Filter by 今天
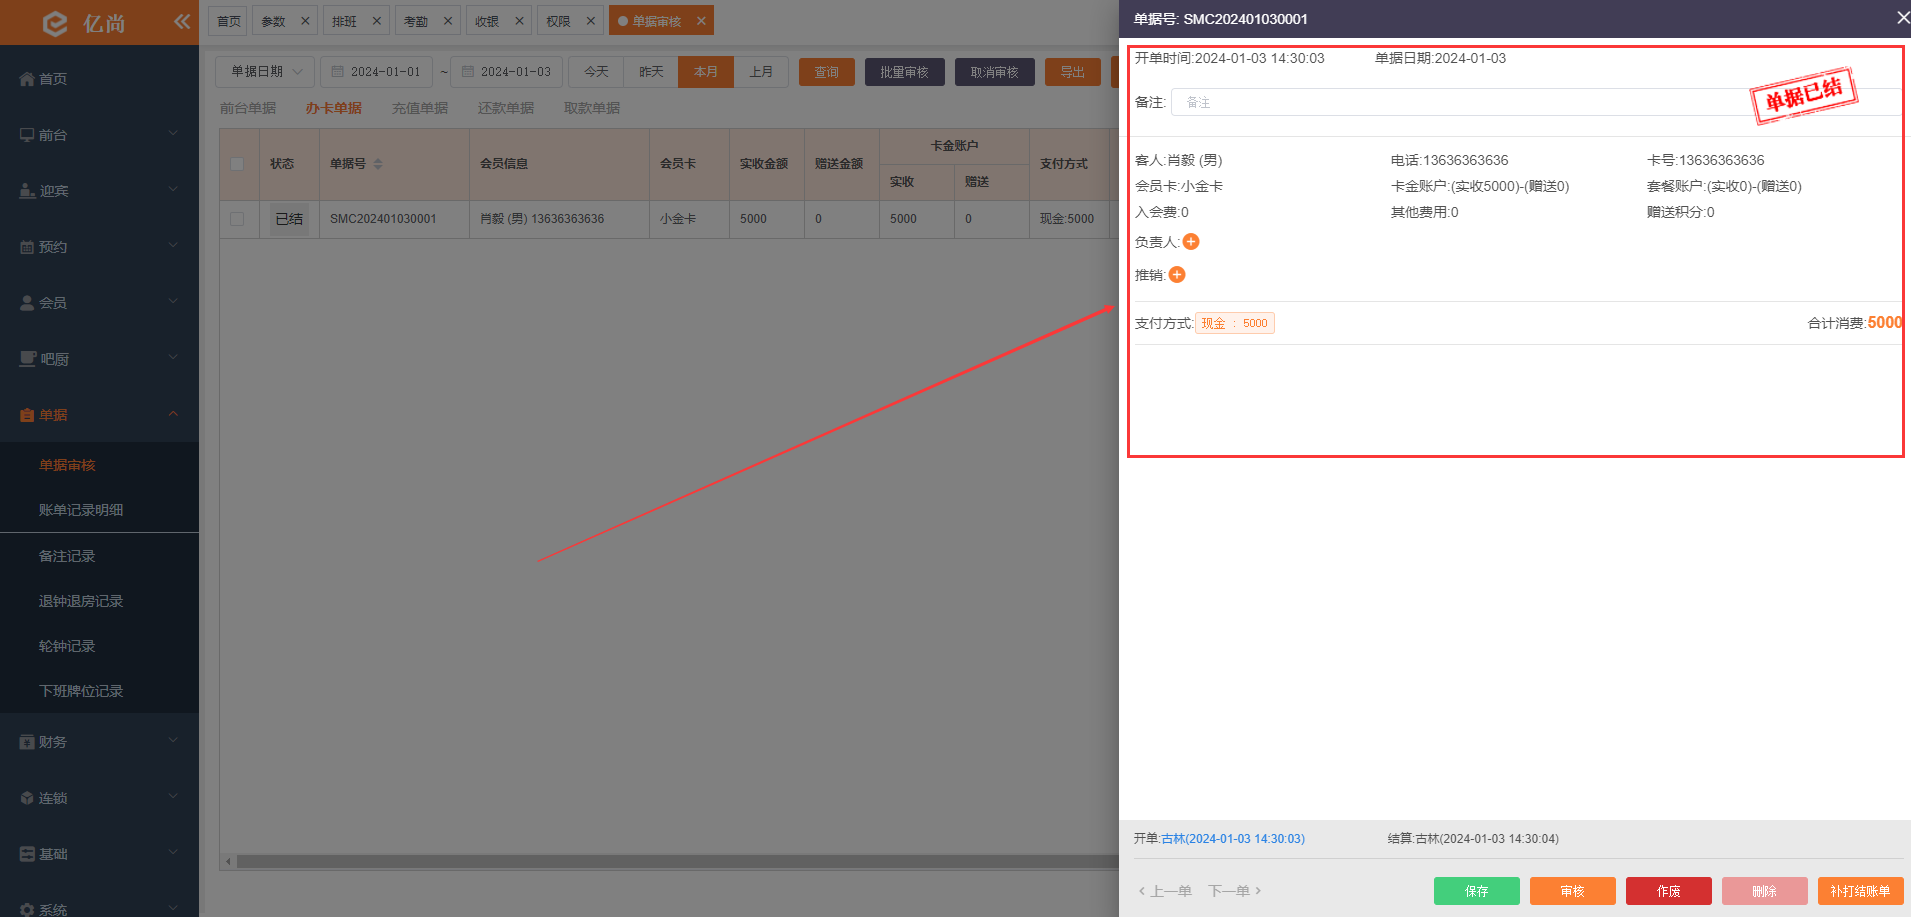Image resolution: width=1911 pixels, height=917 pixels. tap(596, 72)
